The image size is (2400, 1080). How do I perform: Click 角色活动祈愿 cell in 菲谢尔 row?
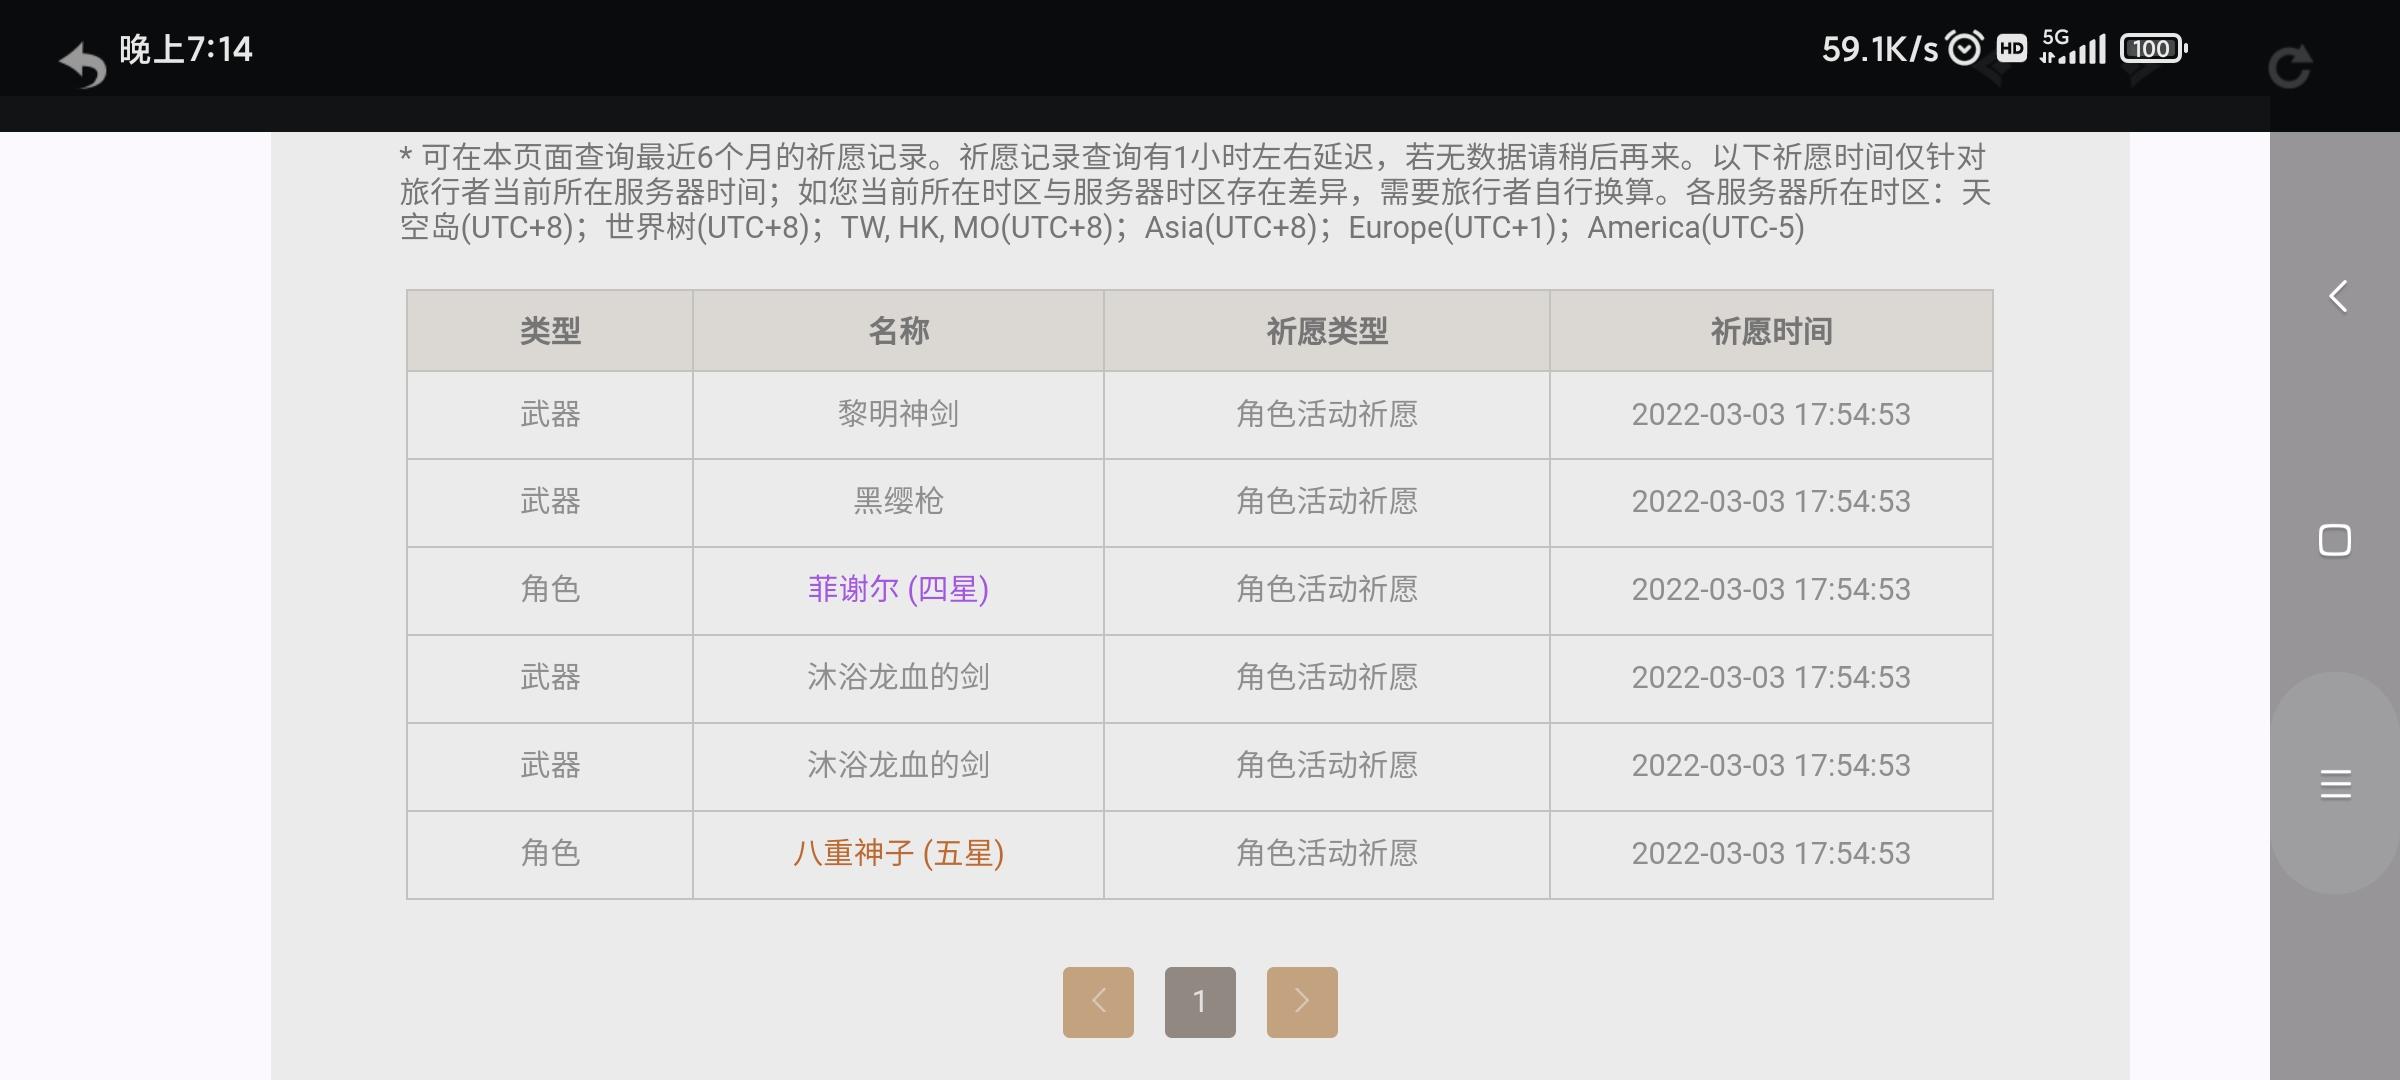point(1327,589)
